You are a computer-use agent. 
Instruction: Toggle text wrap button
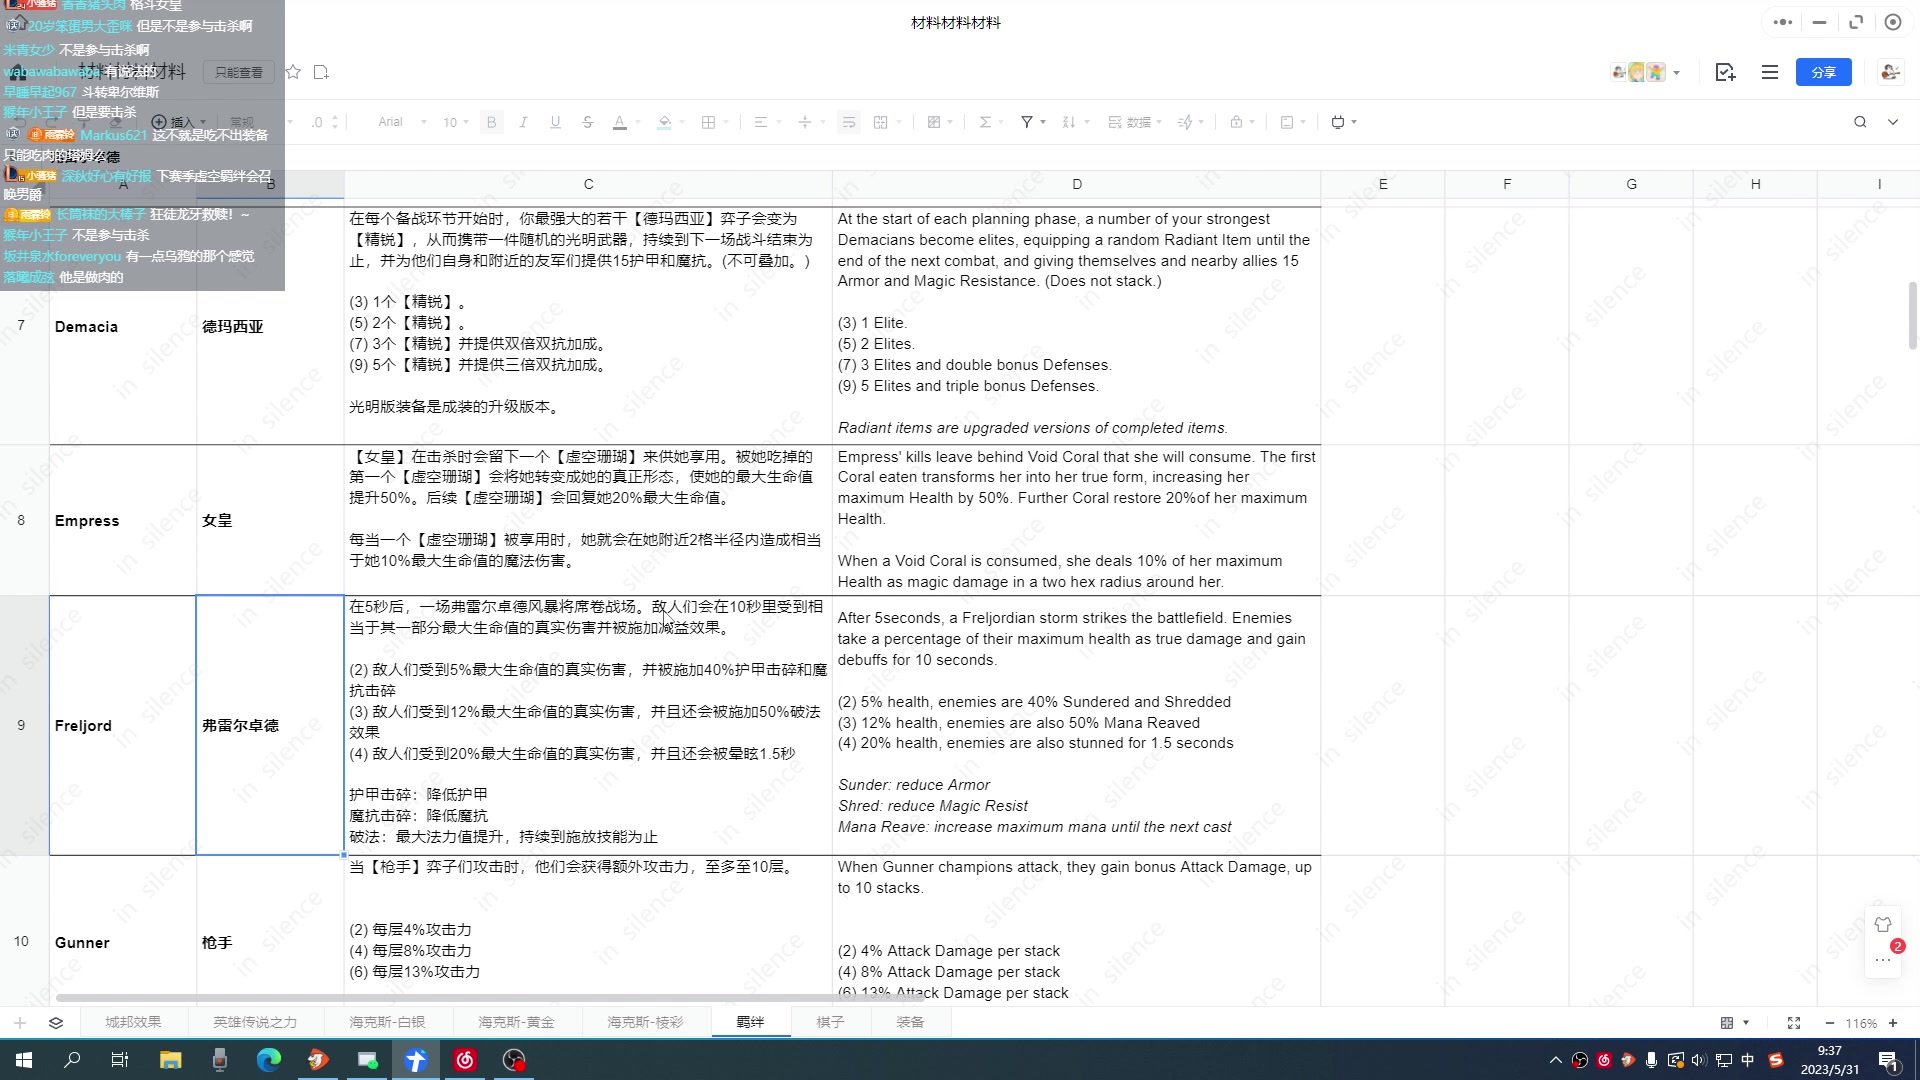click(848, 122)
